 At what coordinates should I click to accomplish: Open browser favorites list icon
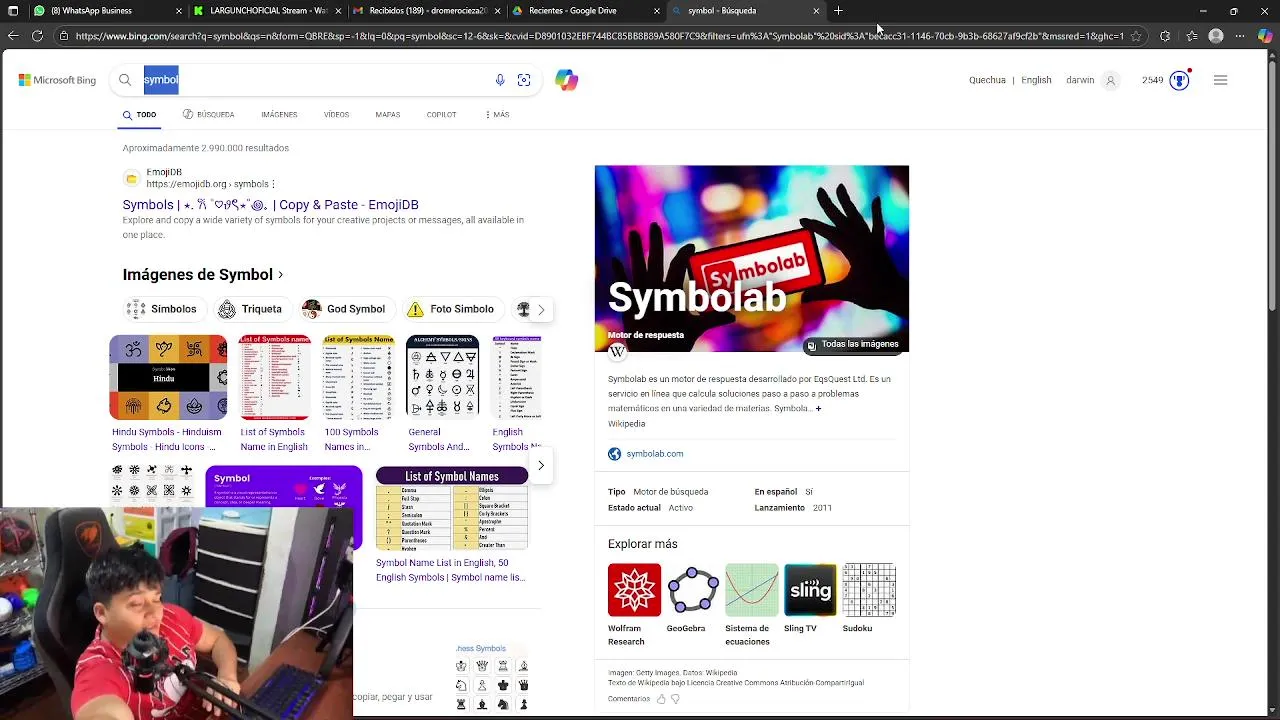tap(1191, 36)
